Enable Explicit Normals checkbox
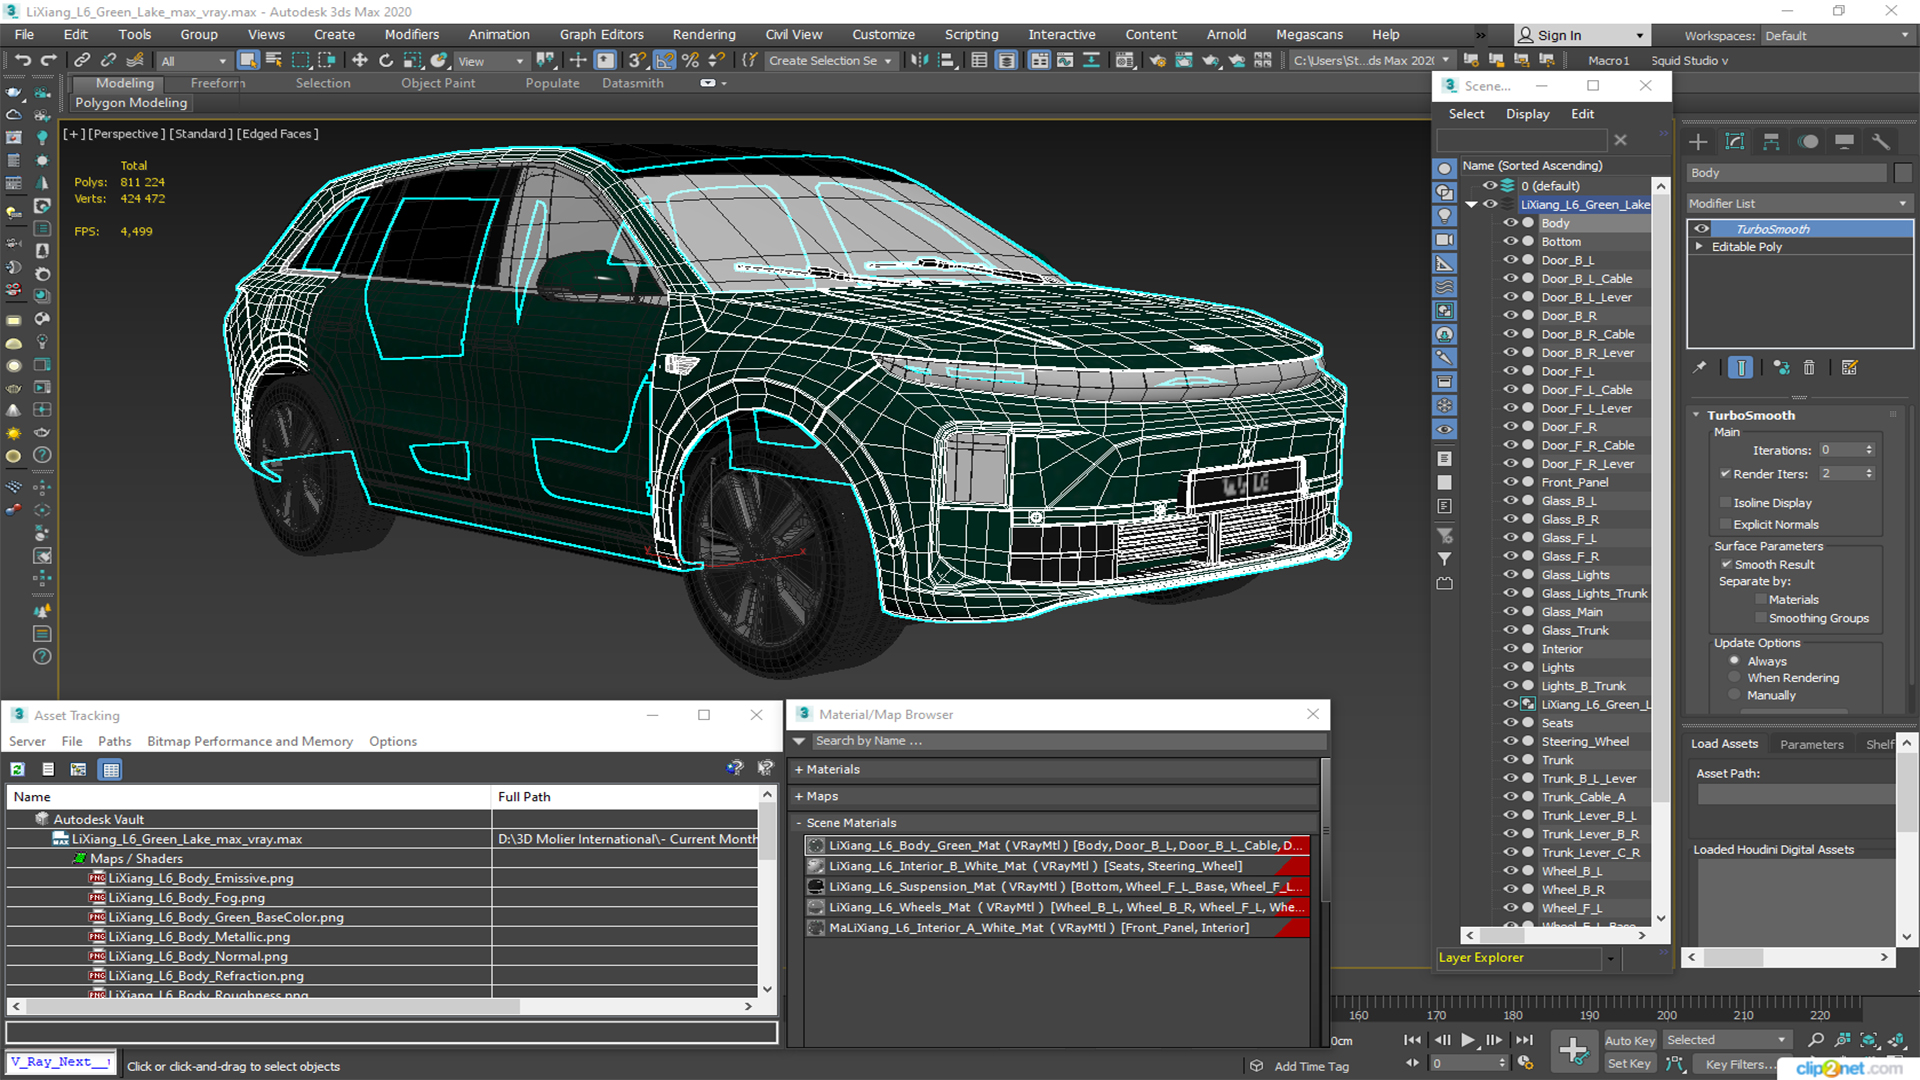The width and height of the screenshot is (1920, 1080). click(x=1725, y=525)
